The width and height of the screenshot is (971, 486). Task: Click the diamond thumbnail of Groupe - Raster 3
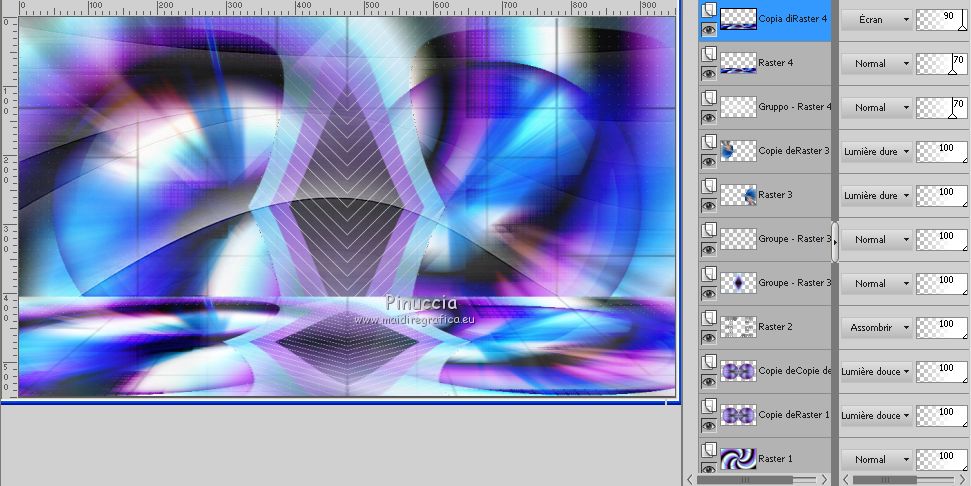pos(738,283)
